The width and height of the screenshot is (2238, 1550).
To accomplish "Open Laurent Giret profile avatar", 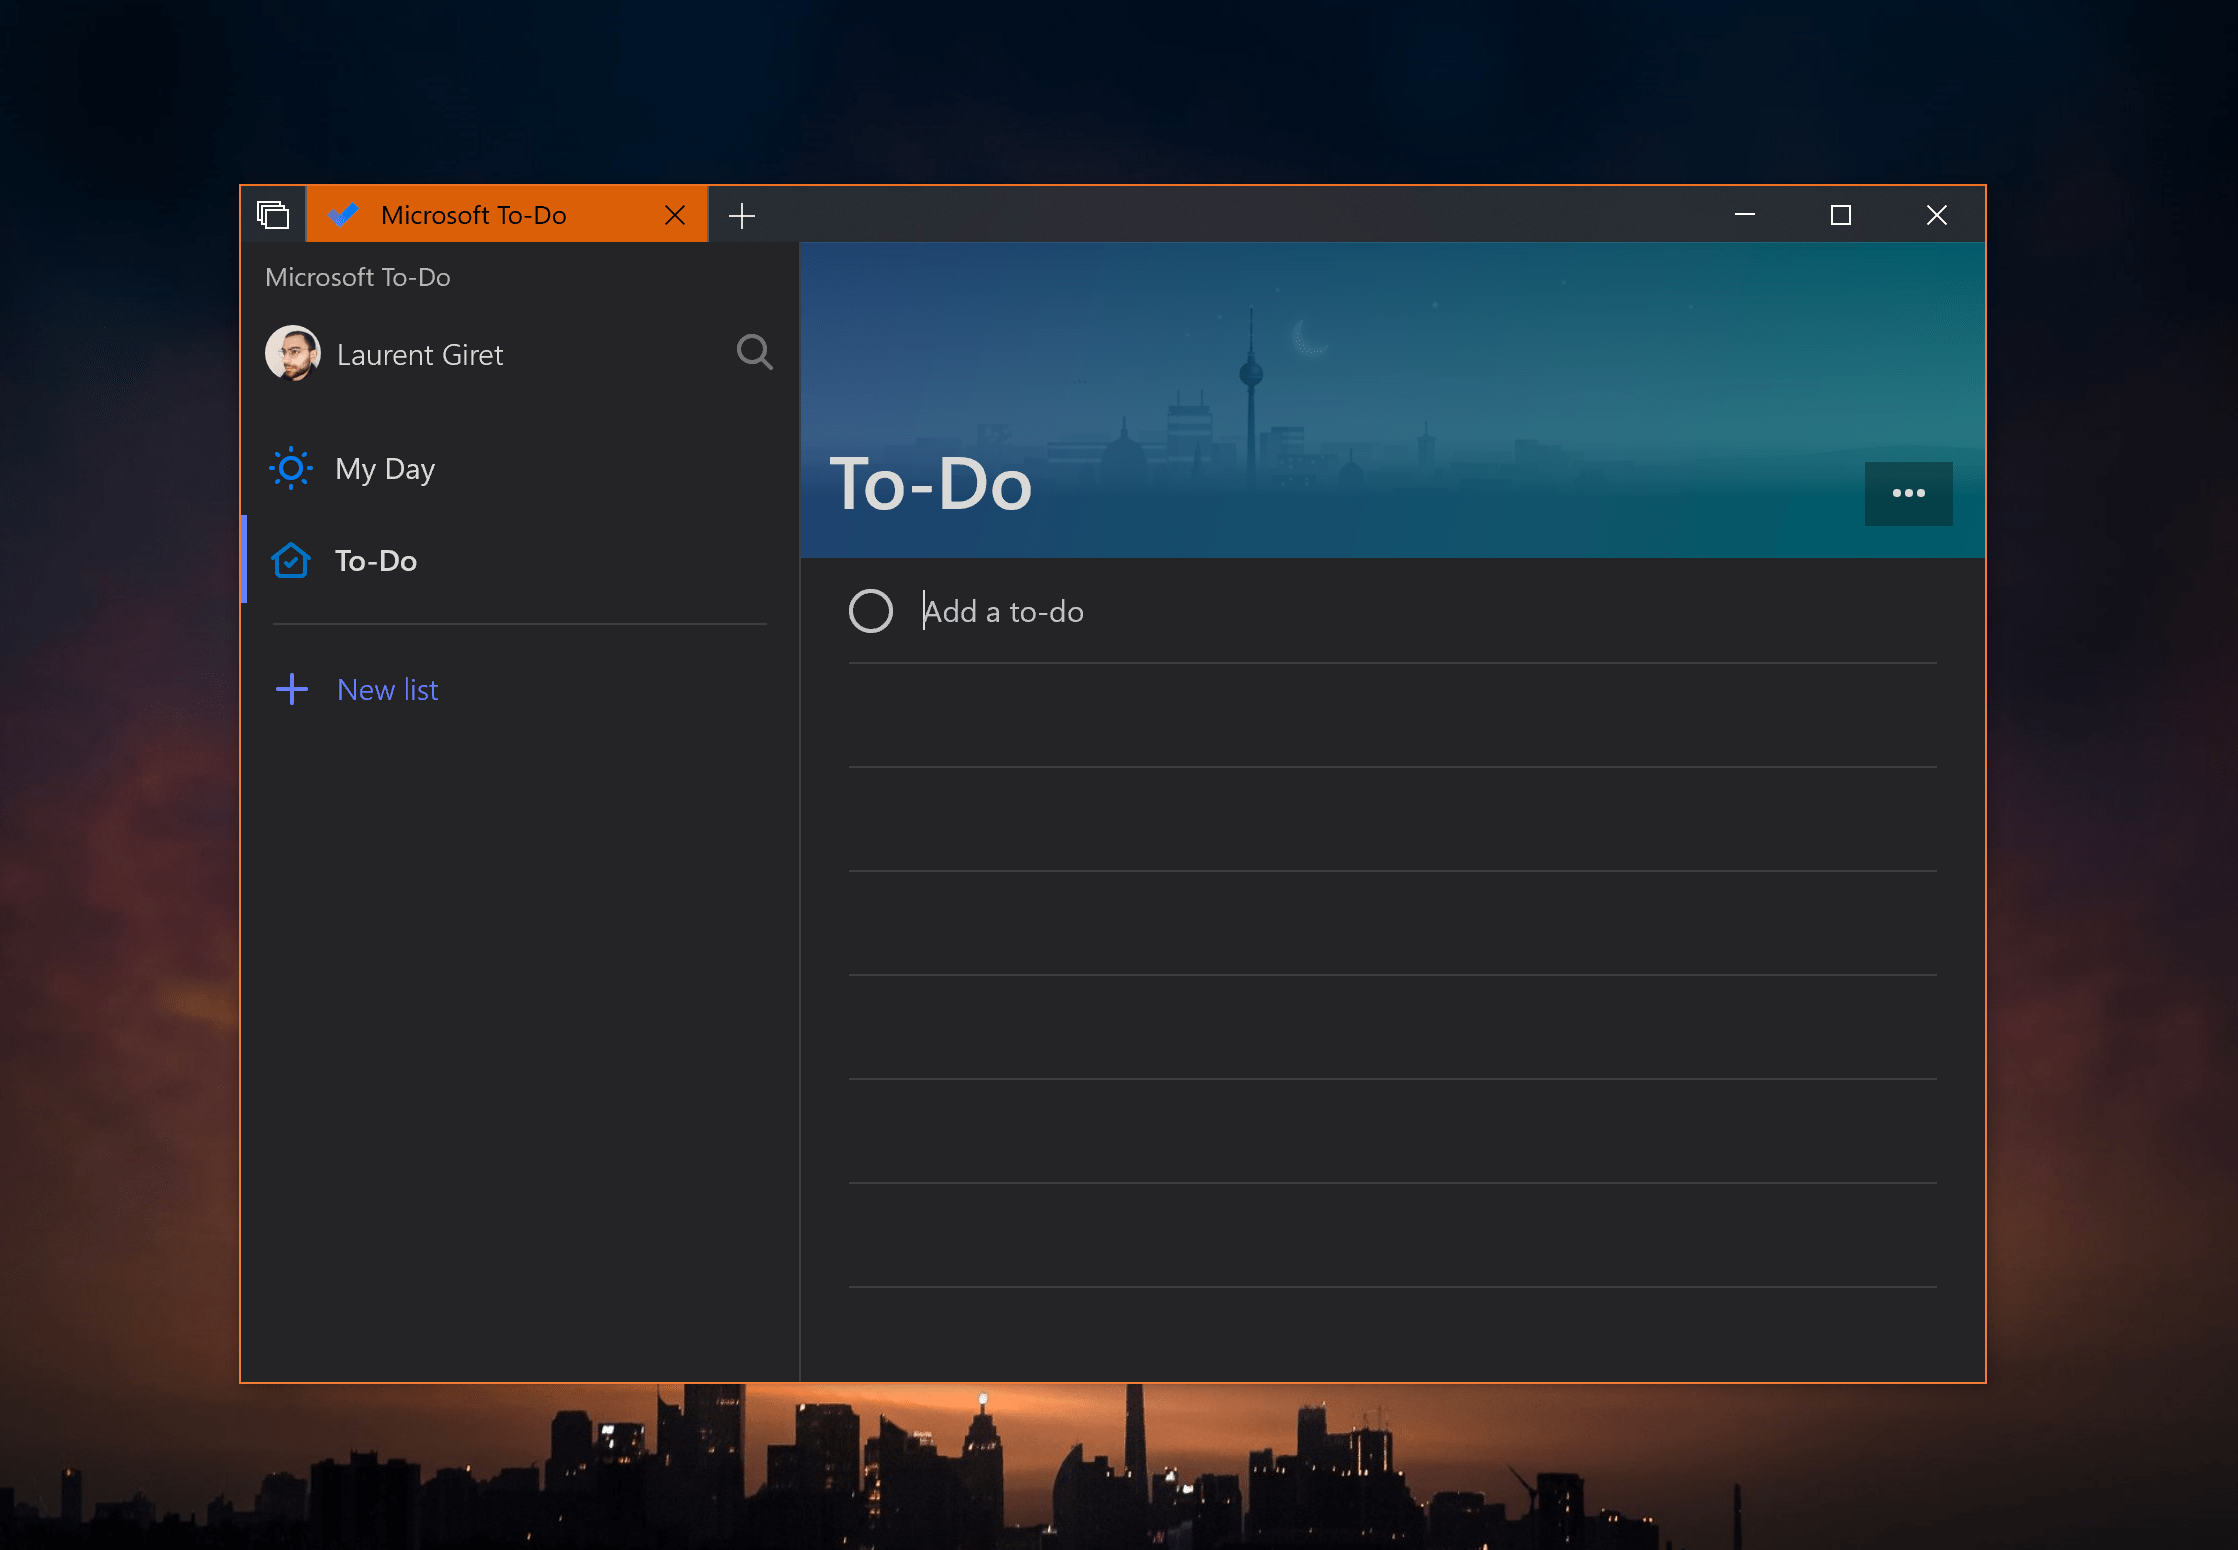I will tap(292, 353).
